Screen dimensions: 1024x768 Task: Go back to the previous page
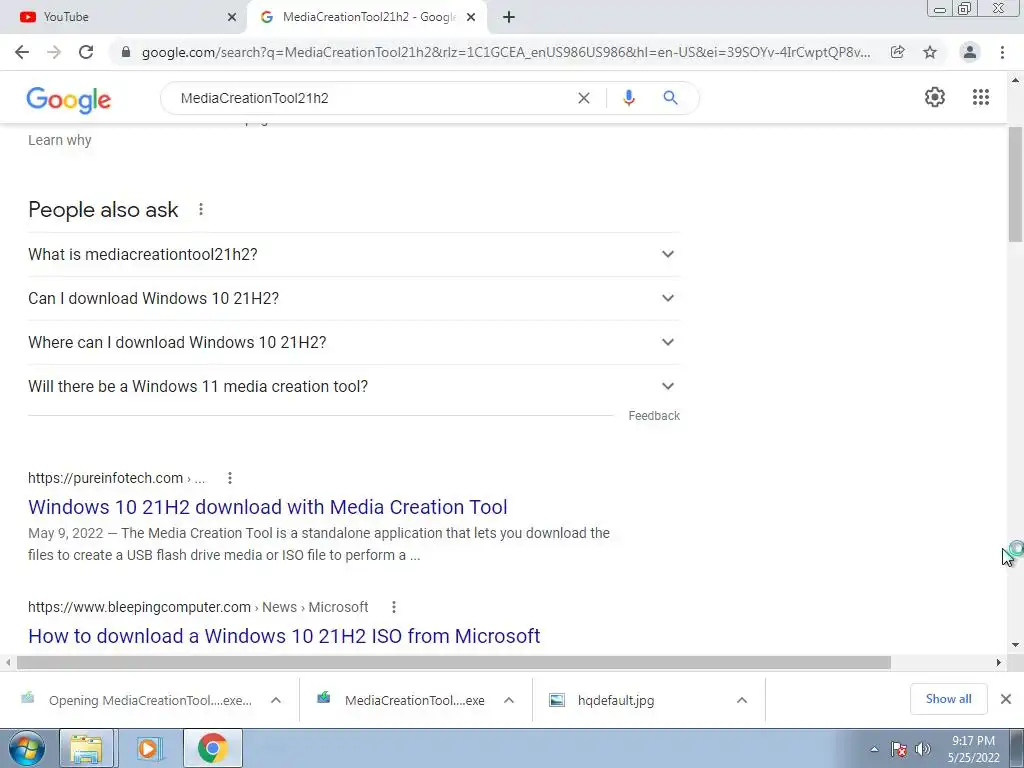pyautogui.click(x=22, y=52)
